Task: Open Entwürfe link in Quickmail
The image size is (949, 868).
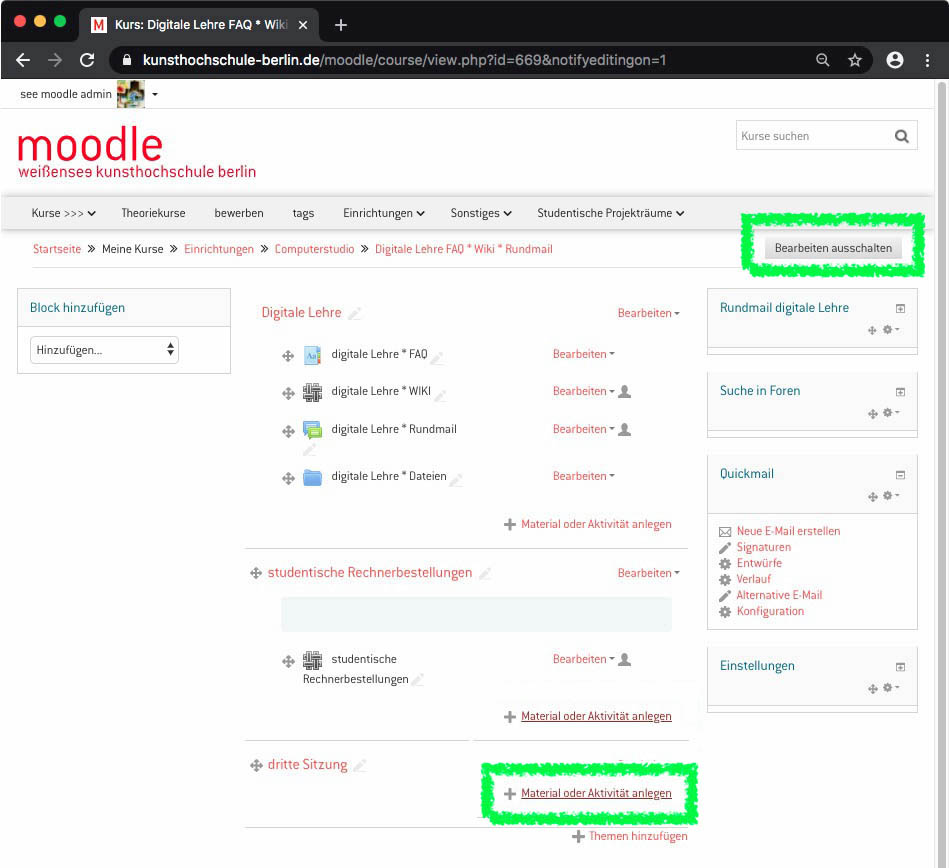Action: (759, 564)
